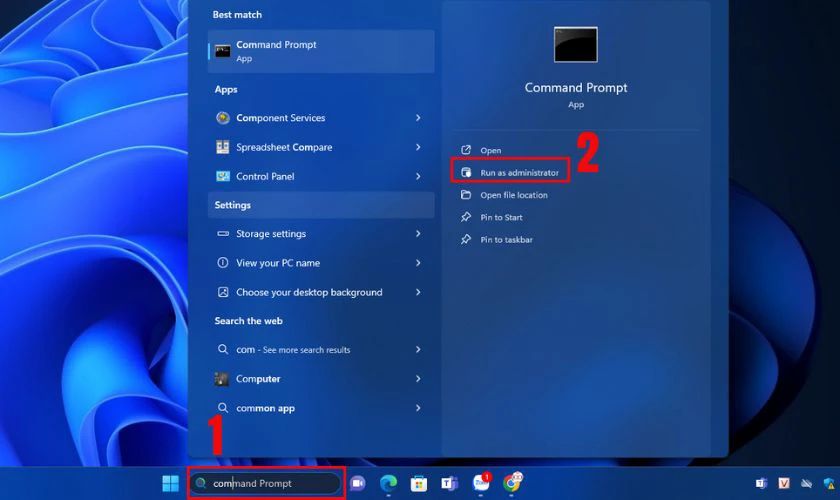Screen dimensions: 840x500
Task: Open Microsoft Store from the taskbar
Action: (418, 483)
